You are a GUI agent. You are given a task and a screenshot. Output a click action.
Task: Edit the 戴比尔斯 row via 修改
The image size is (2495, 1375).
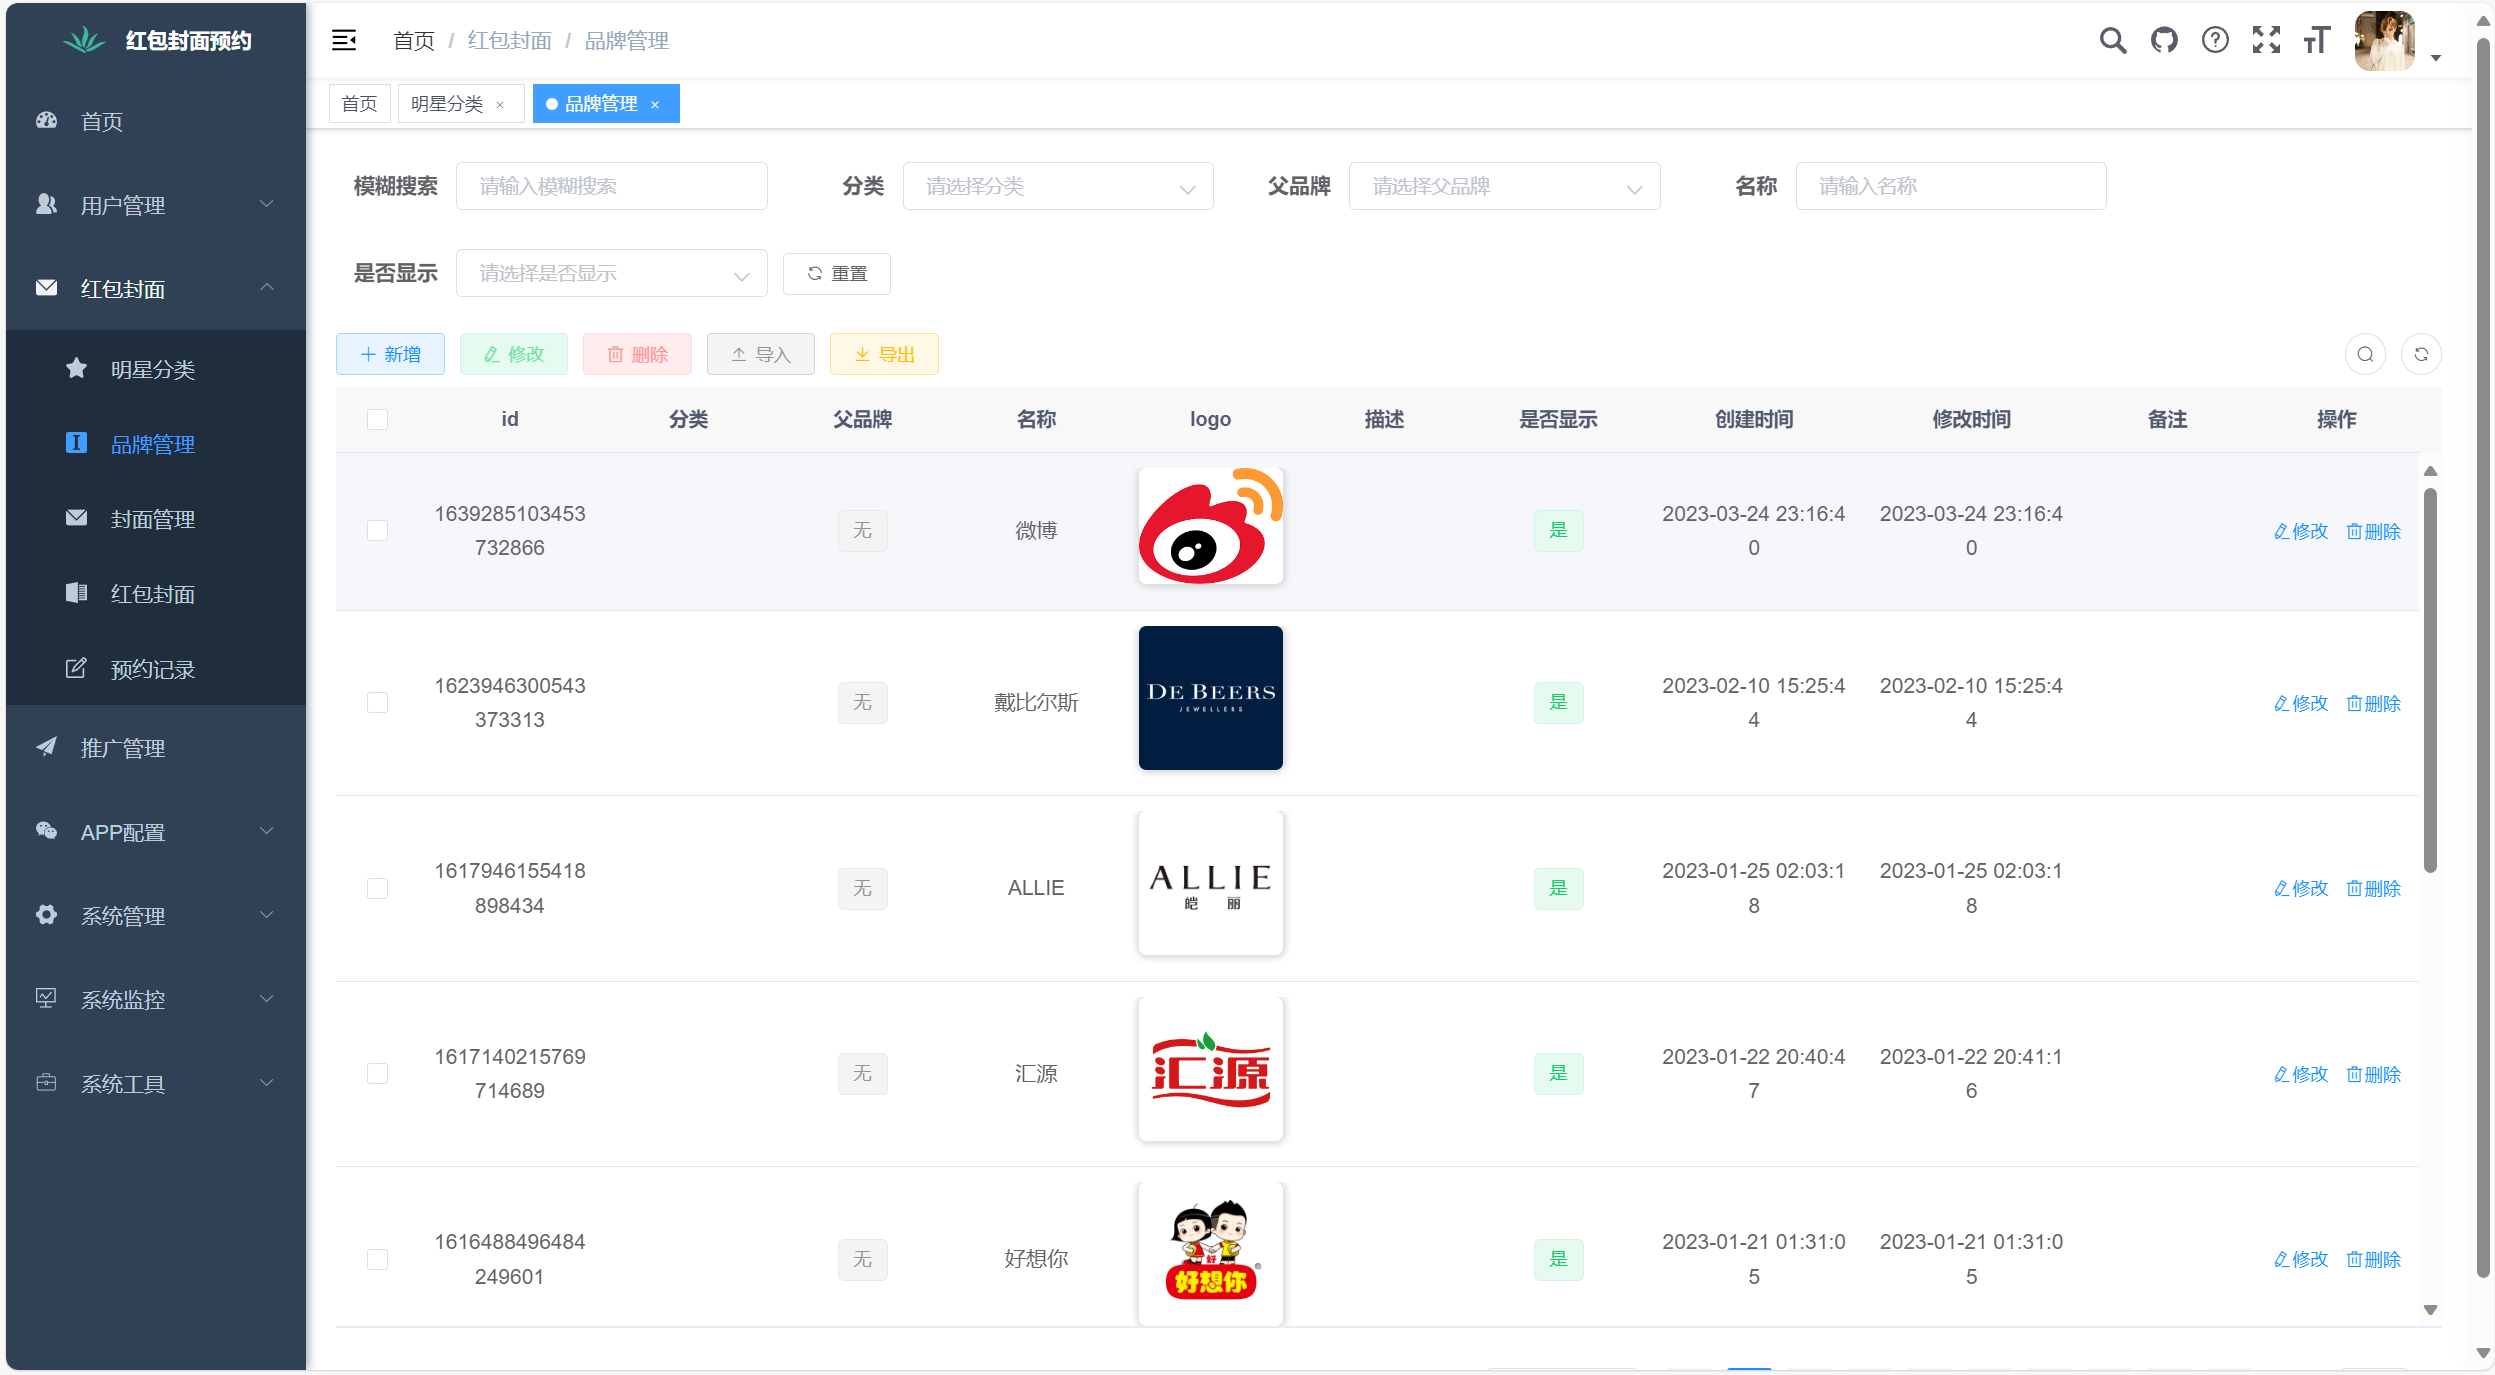tap(2301, 703)
